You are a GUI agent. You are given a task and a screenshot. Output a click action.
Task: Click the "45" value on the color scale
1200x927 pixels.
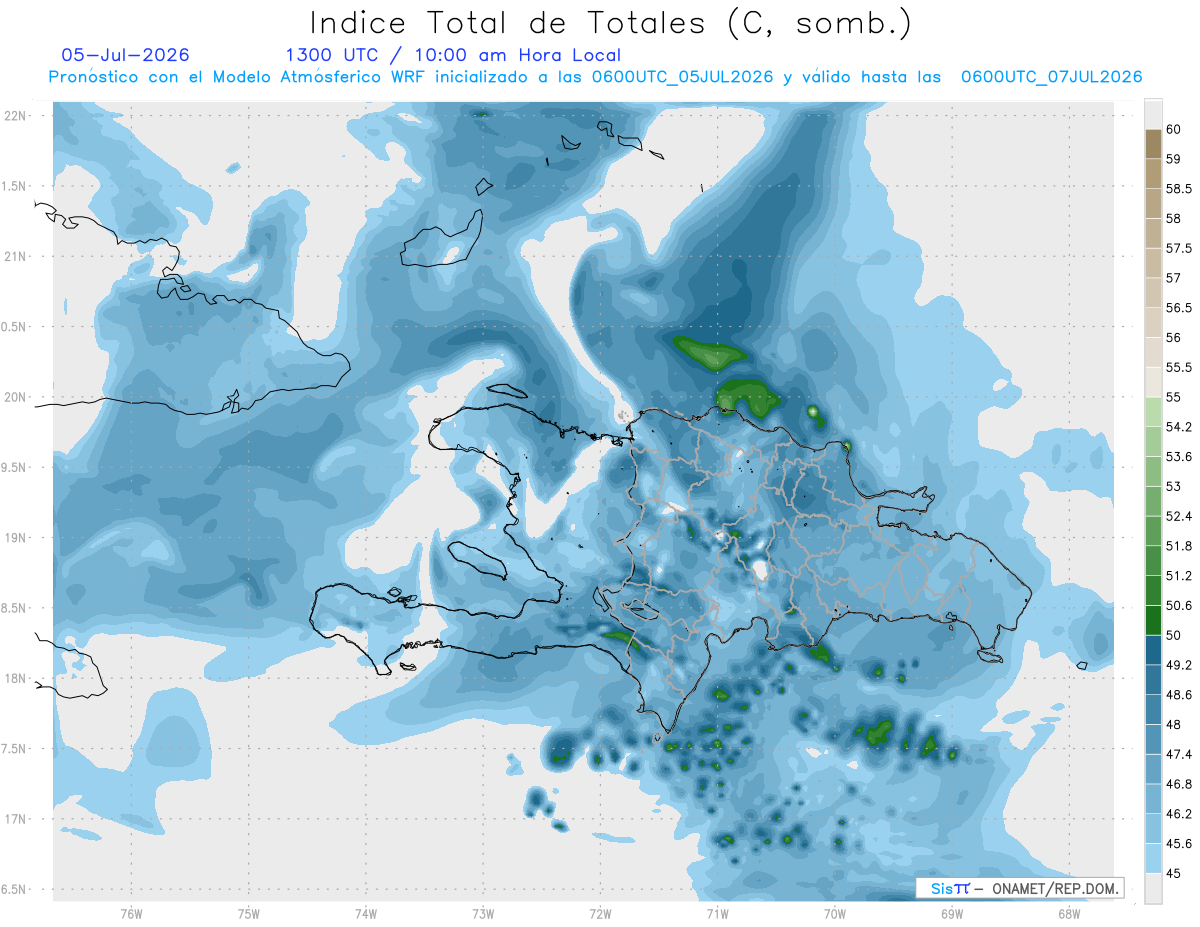[x=1174, y=874]
